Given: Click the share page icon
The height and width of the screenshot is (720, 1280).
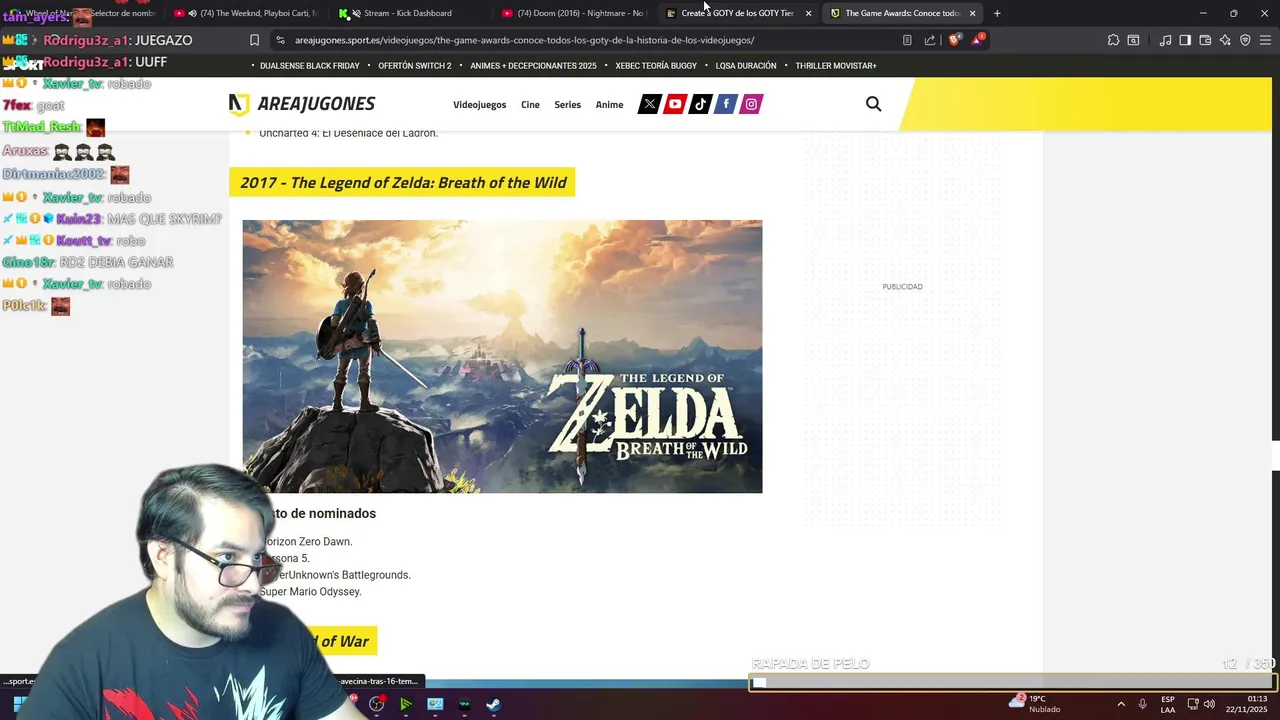Looking at the screenshot, I should coord(930,40).
